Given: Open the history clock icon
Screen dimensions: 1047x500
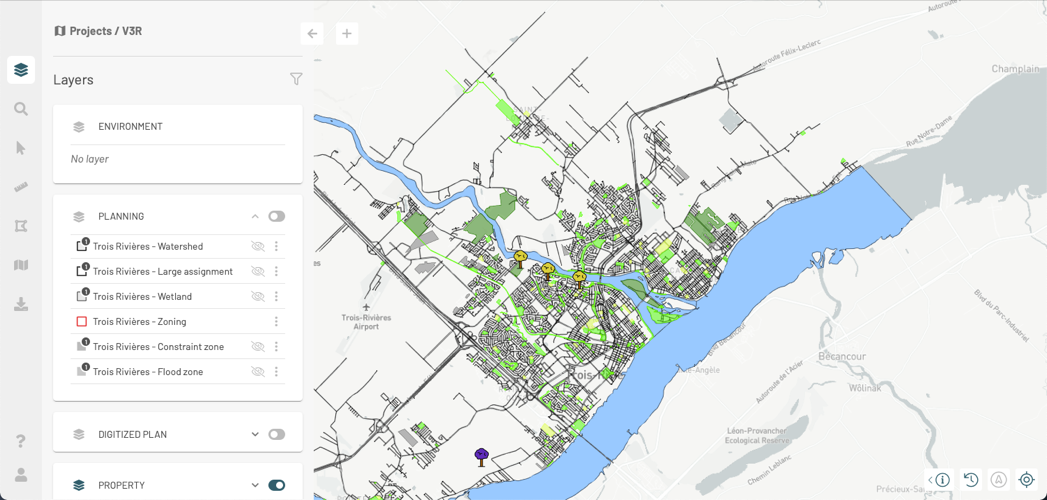Looking at the screenshot, I should (x=971, y=479).
